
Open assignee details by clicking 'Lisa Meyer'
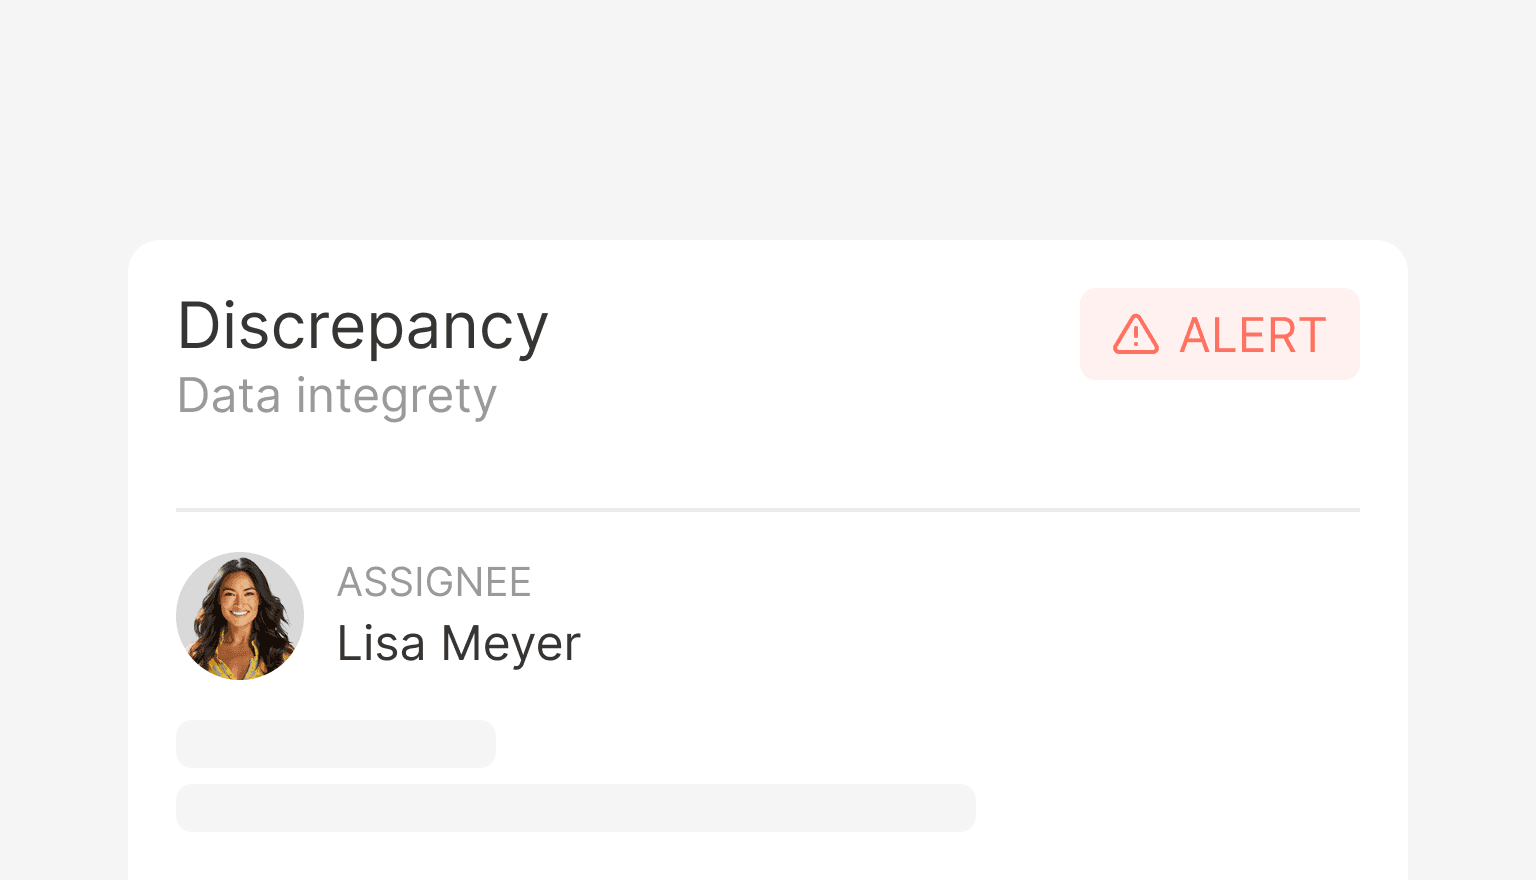click(458, 643)
